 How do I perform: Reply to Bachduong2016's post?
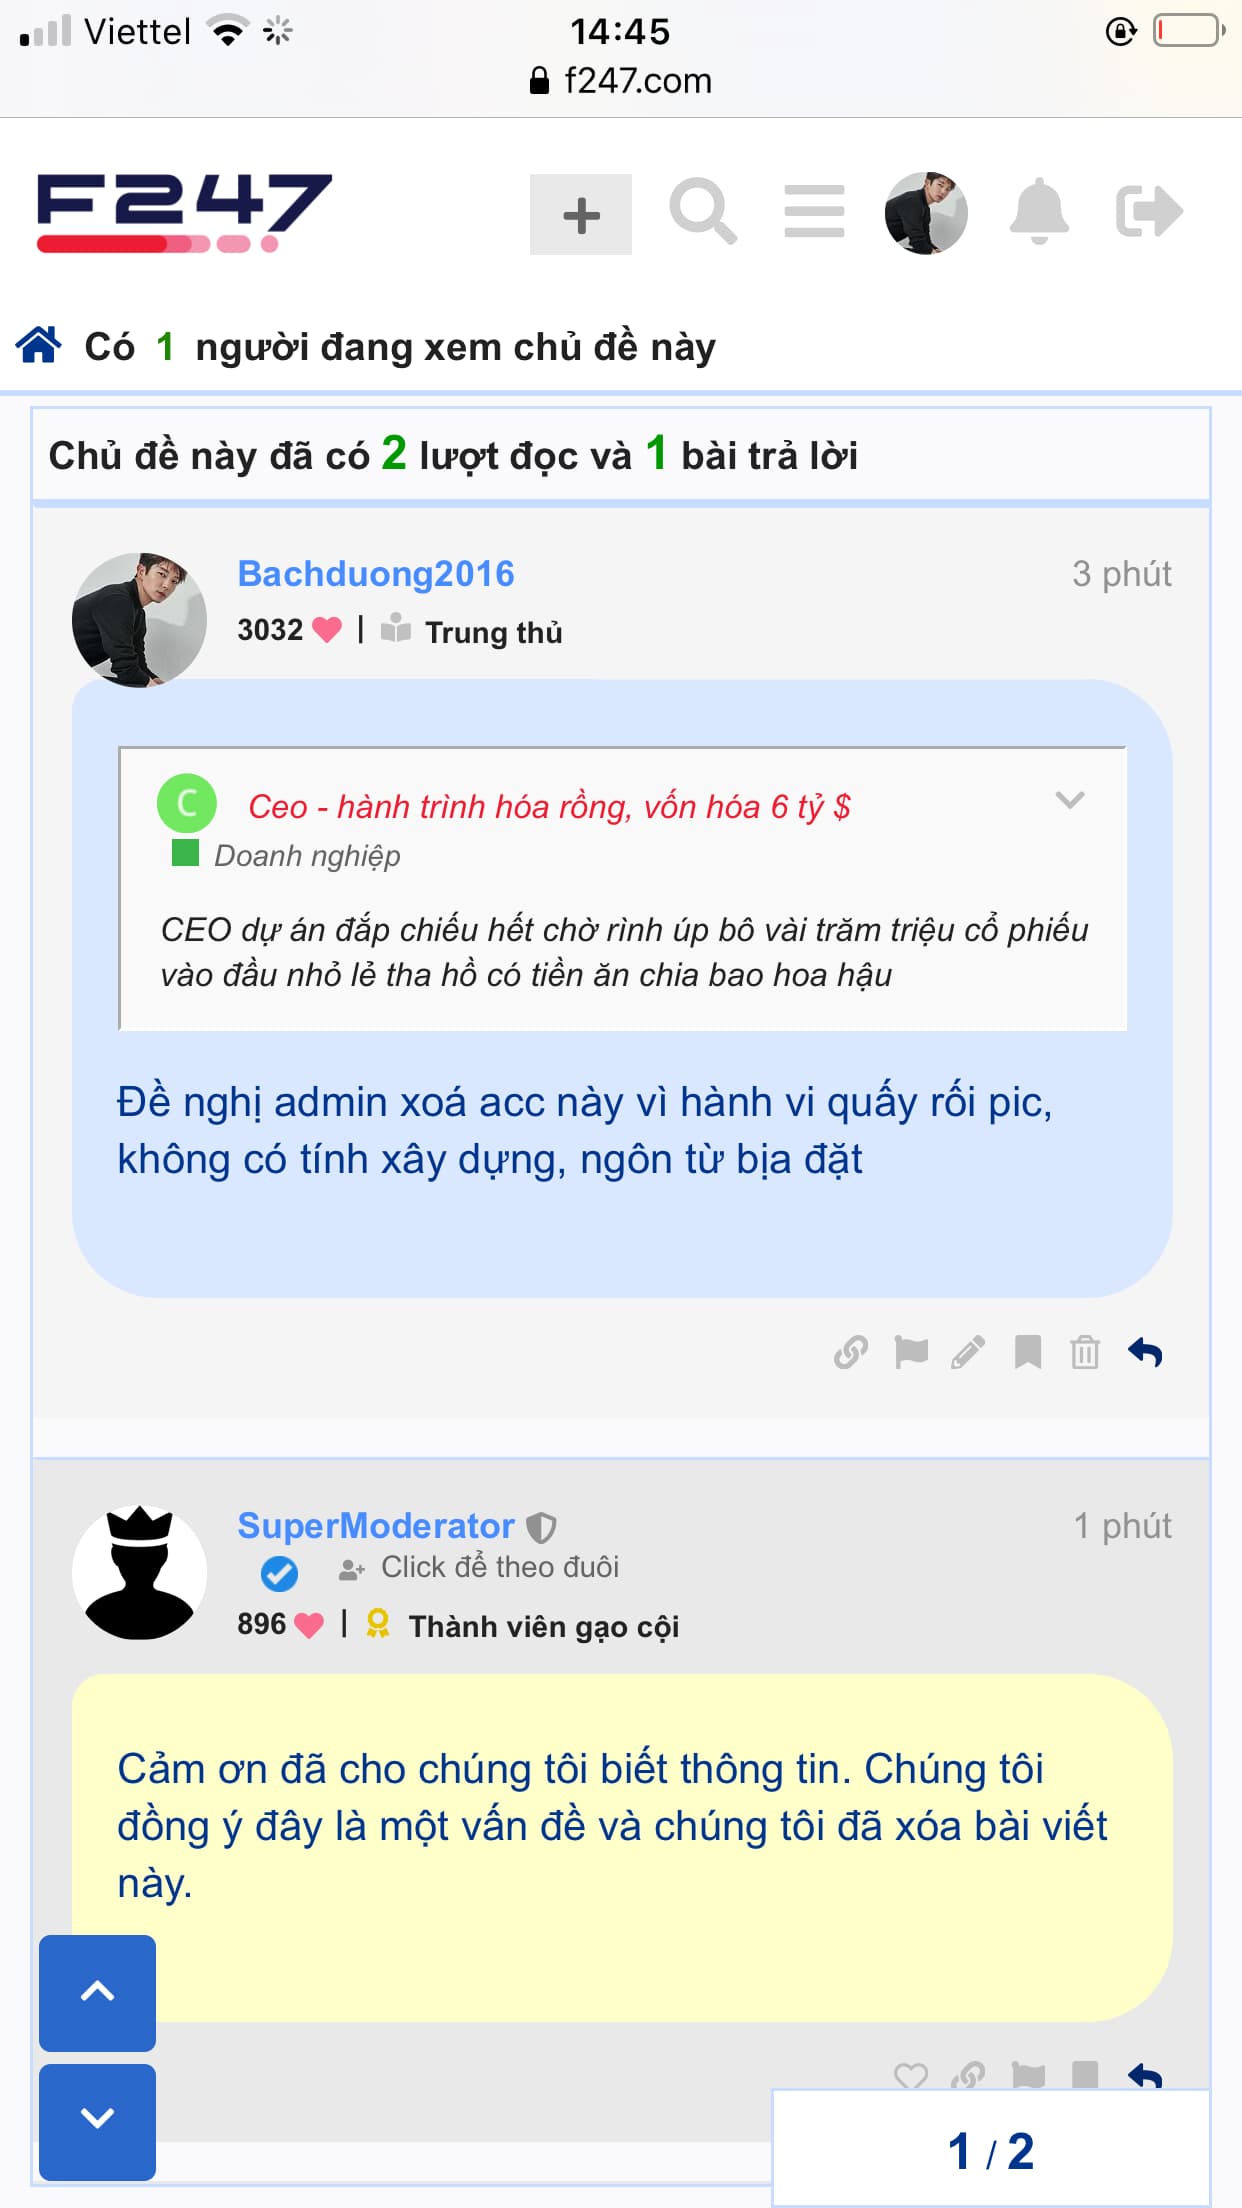tap(1145, 1352)
